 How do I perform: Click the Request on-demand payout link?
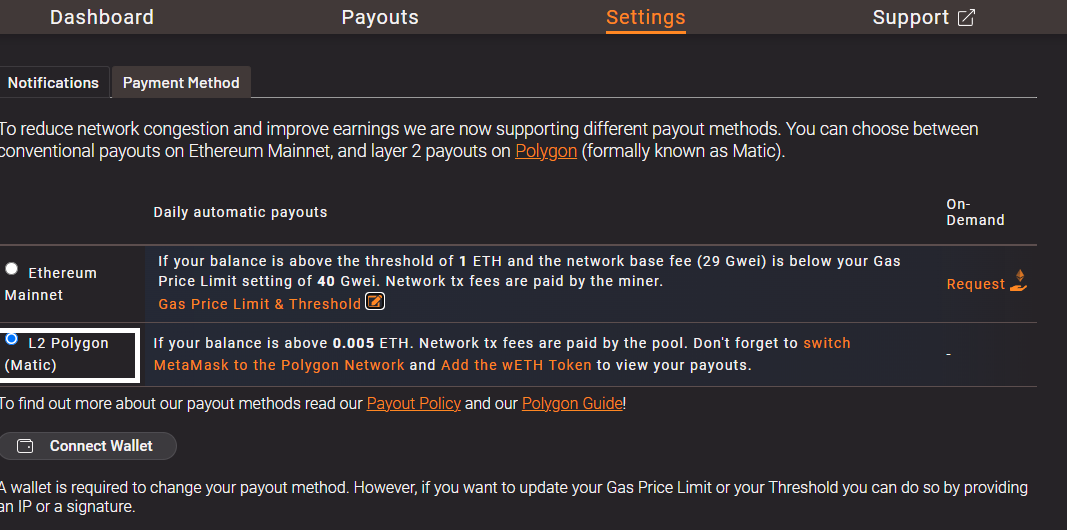tap(975, 284)
